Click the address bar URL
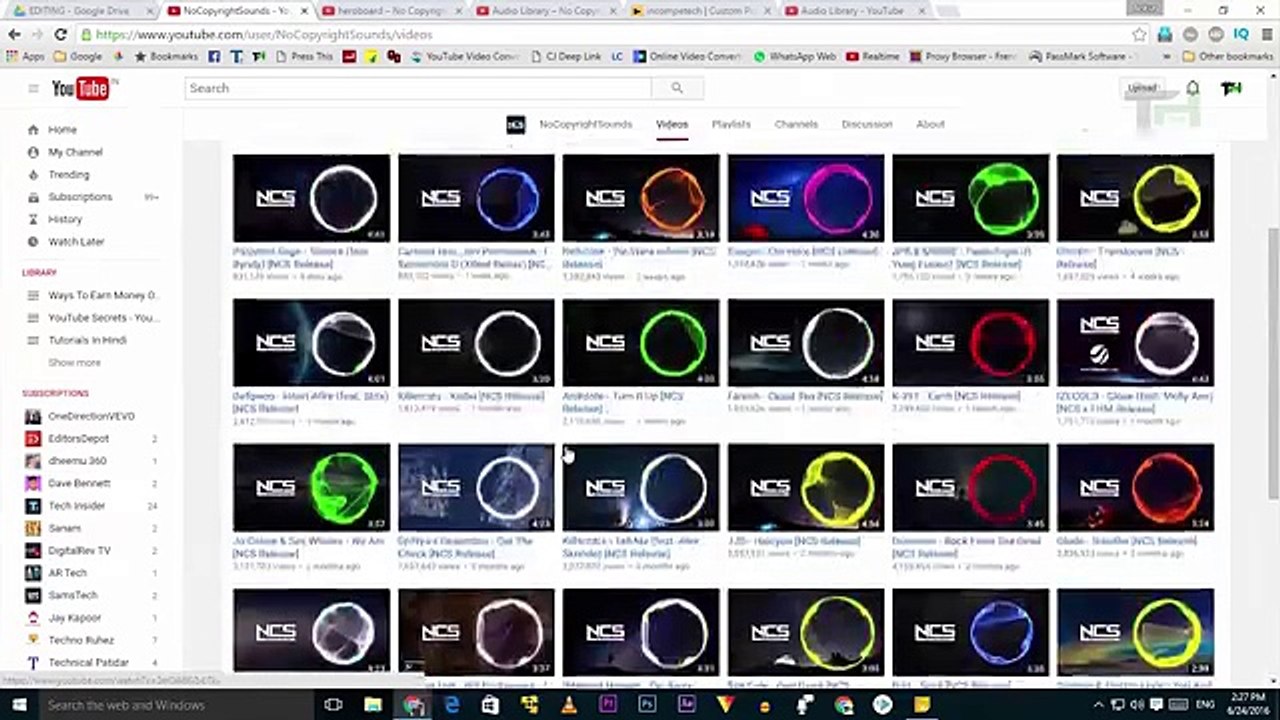 [x=264, y=34]
